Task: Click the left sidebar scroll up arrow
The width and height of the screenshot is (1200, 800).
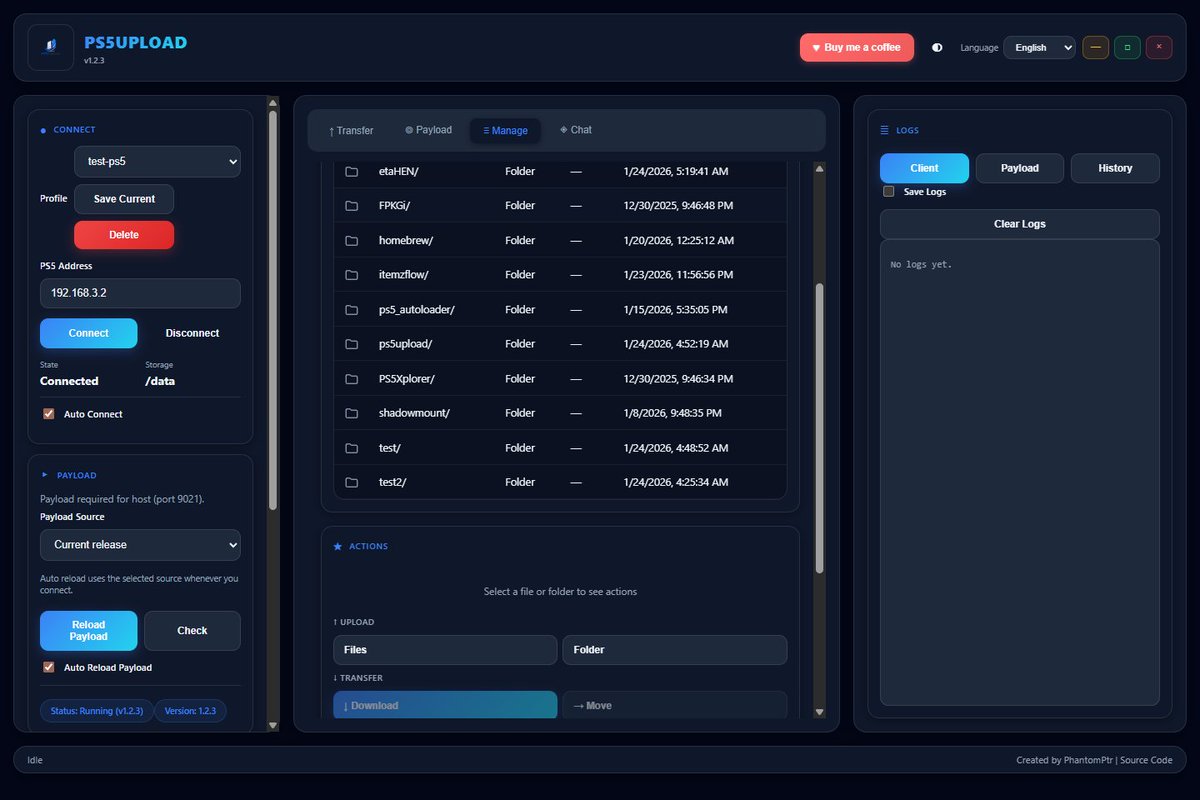Action: pyautogui.click(x=273, y=102)
